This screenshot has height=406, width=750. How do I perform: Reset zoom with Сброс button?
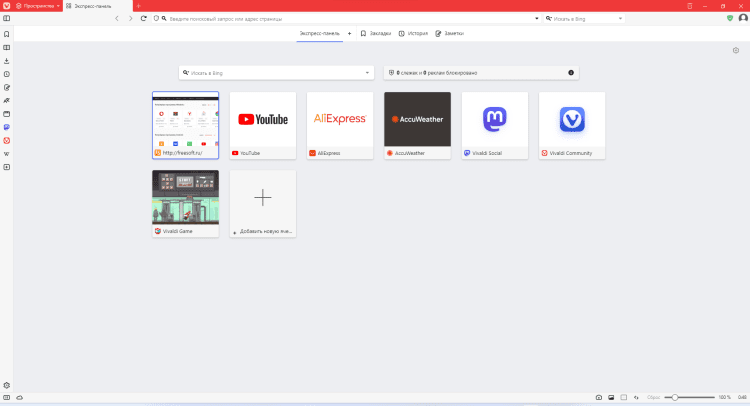(653, 397)
